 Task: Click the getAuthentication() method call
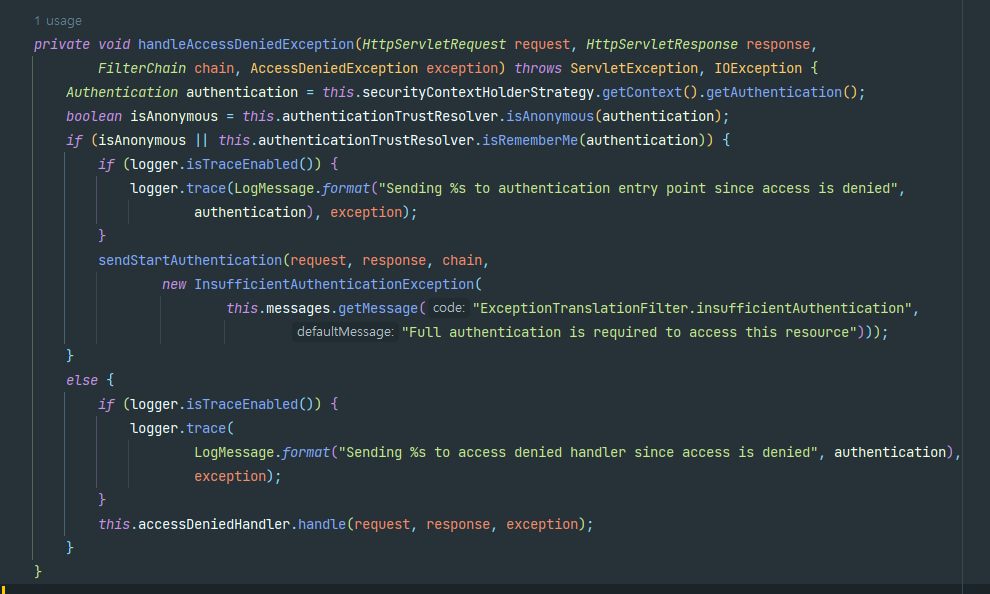[x=782, y=93]
